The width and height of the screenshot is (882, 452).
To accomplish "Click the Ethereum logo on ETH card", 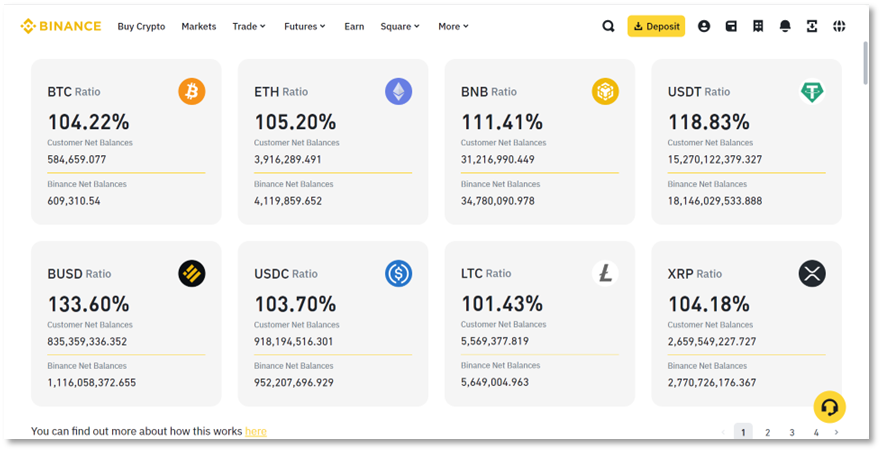I will tap(398, 92).
